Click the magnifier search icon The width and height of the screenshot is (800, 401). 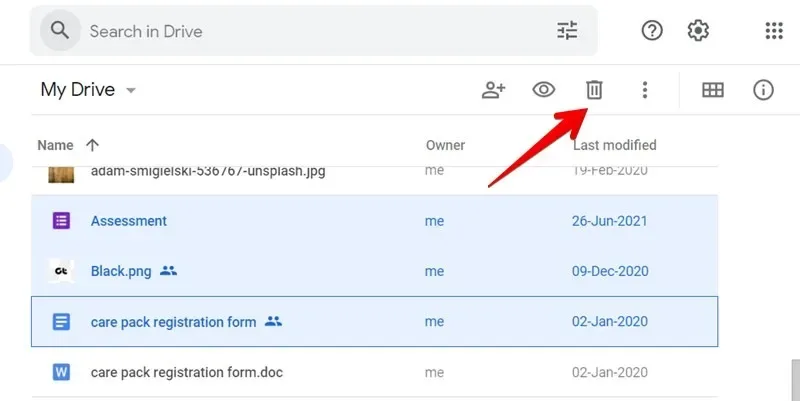click(60, 31)
